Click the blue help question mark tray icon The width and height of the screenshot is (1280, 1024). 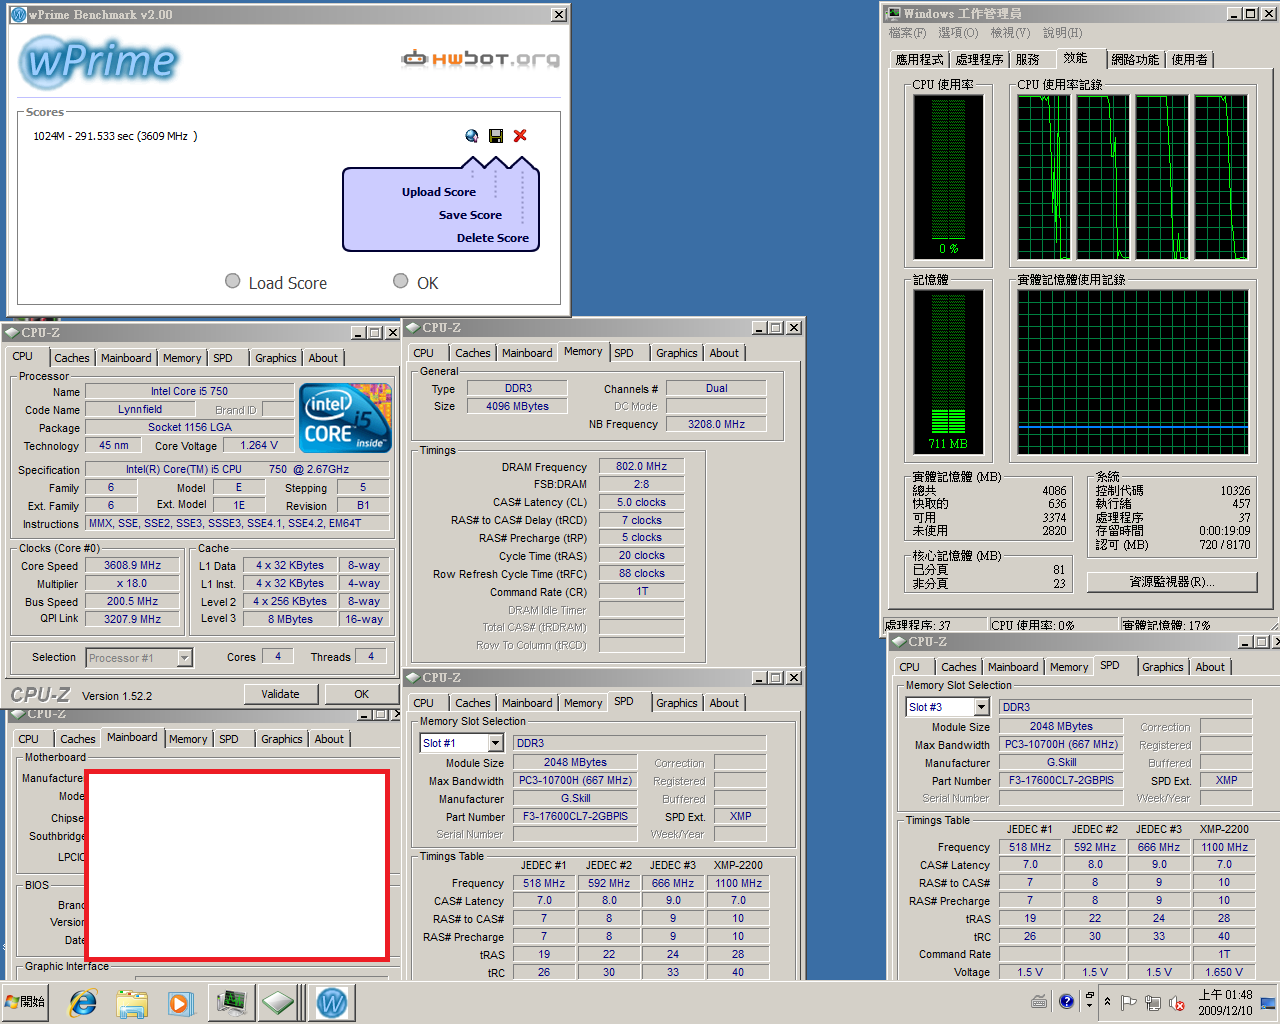(1067, 1001)
